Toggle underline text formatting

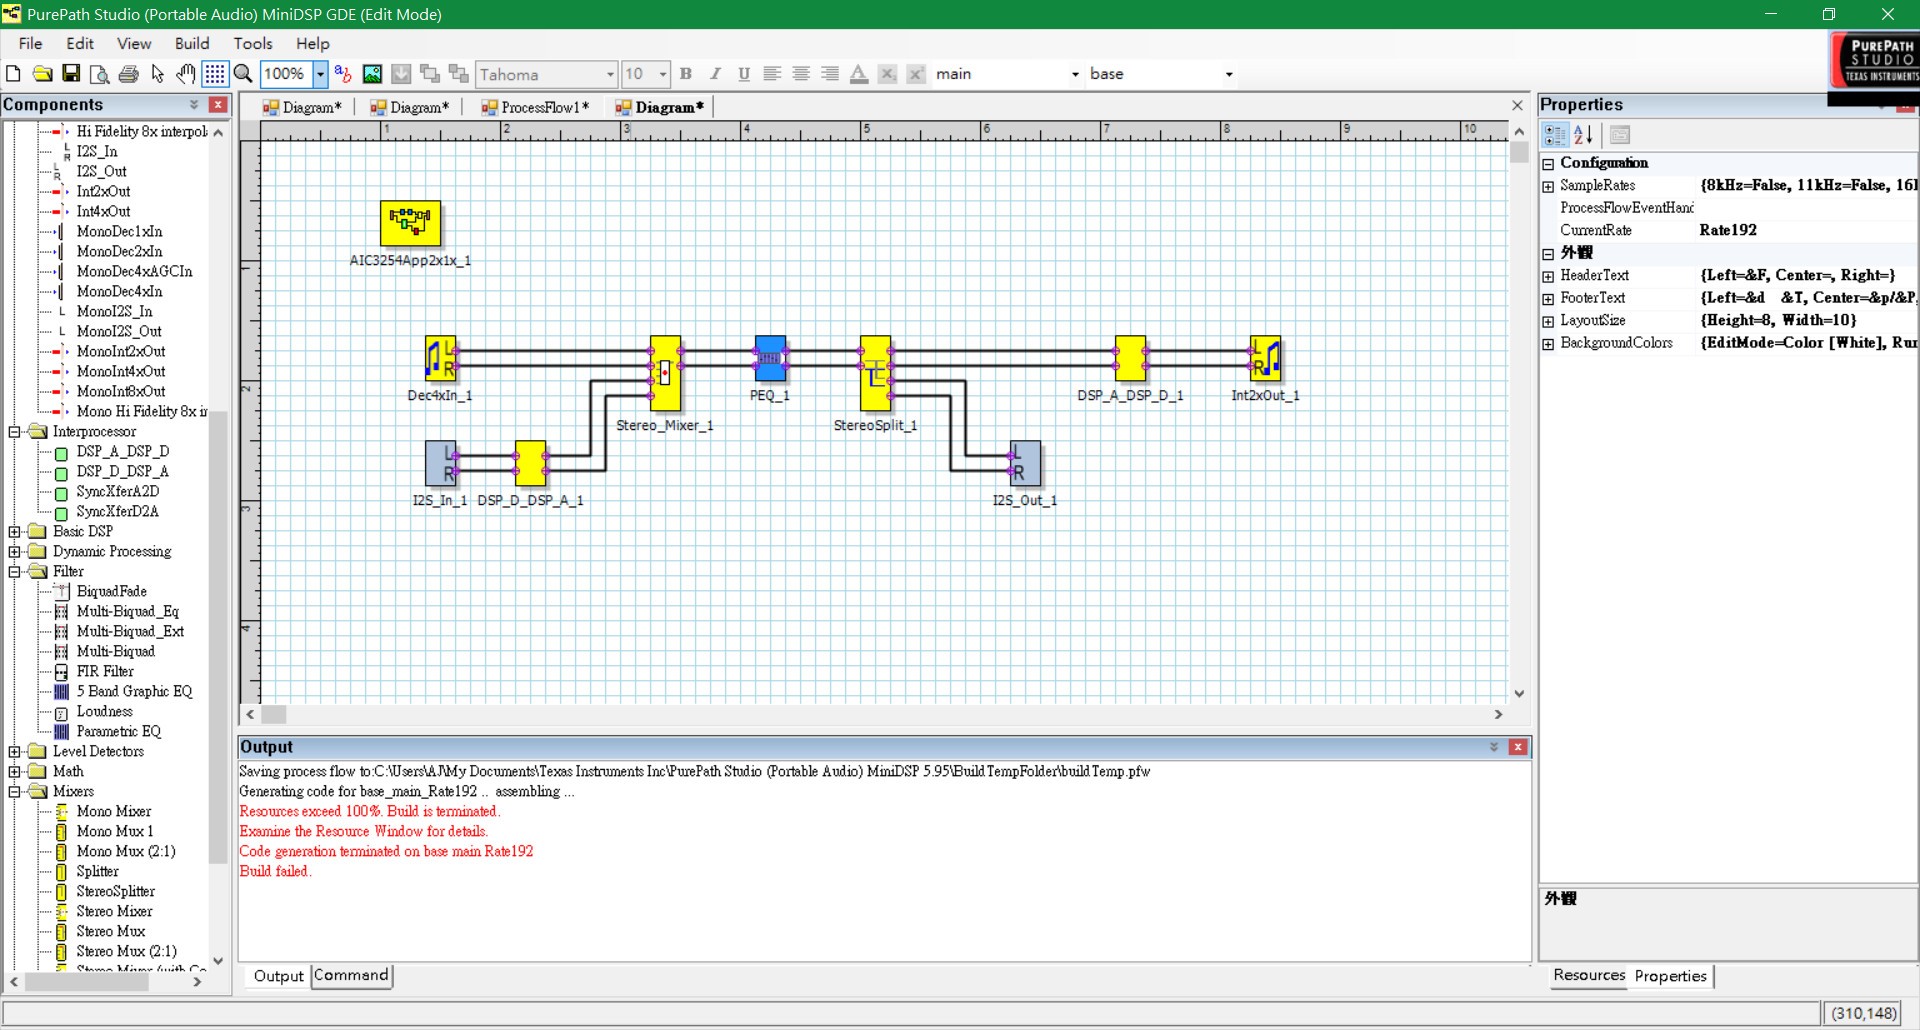tap(744, 74)
